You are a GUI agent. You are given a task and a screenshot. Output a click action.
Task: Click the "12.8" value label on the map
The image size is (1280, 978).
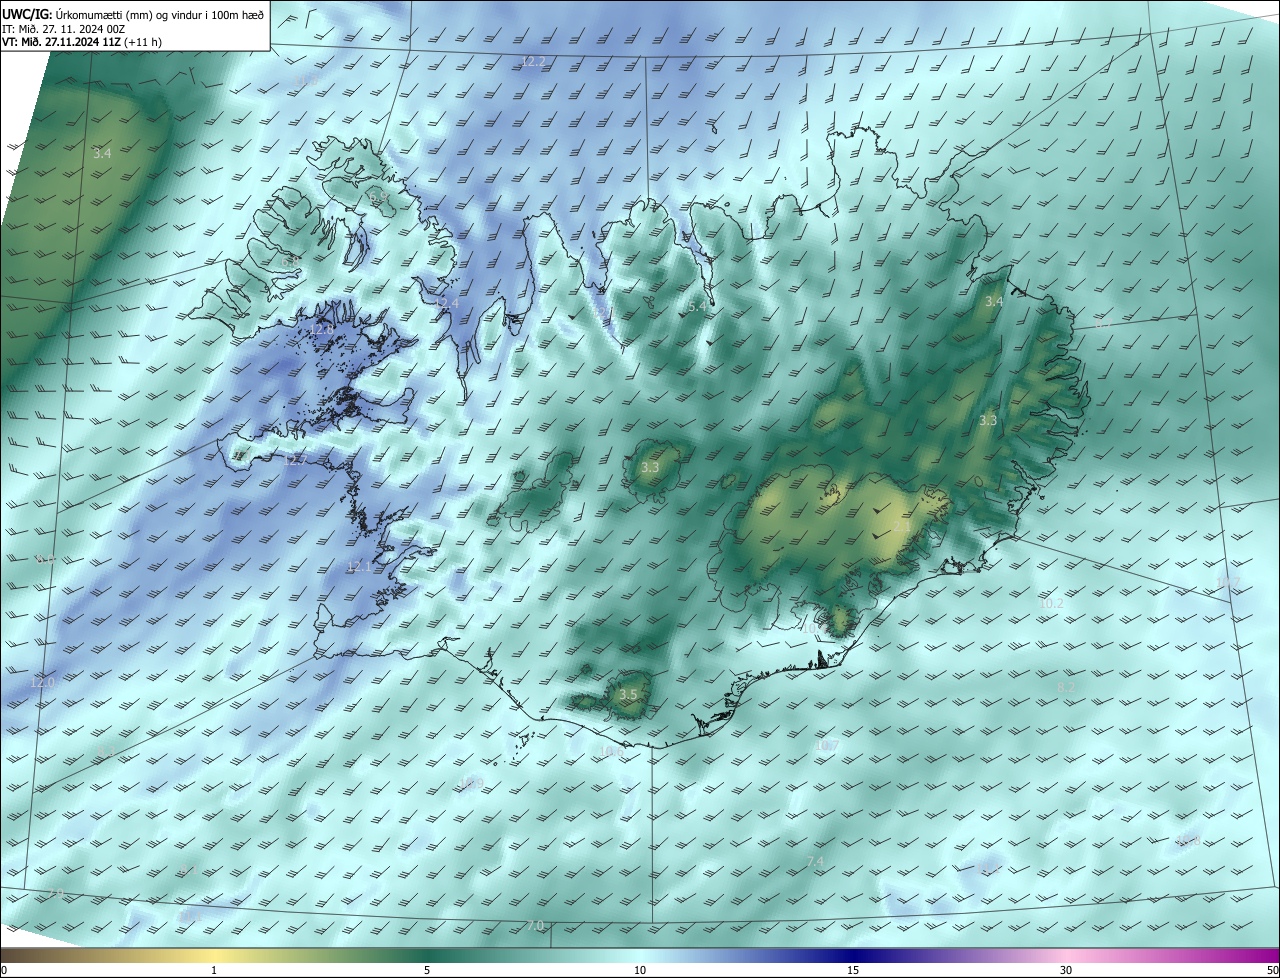tap(320, 330)
